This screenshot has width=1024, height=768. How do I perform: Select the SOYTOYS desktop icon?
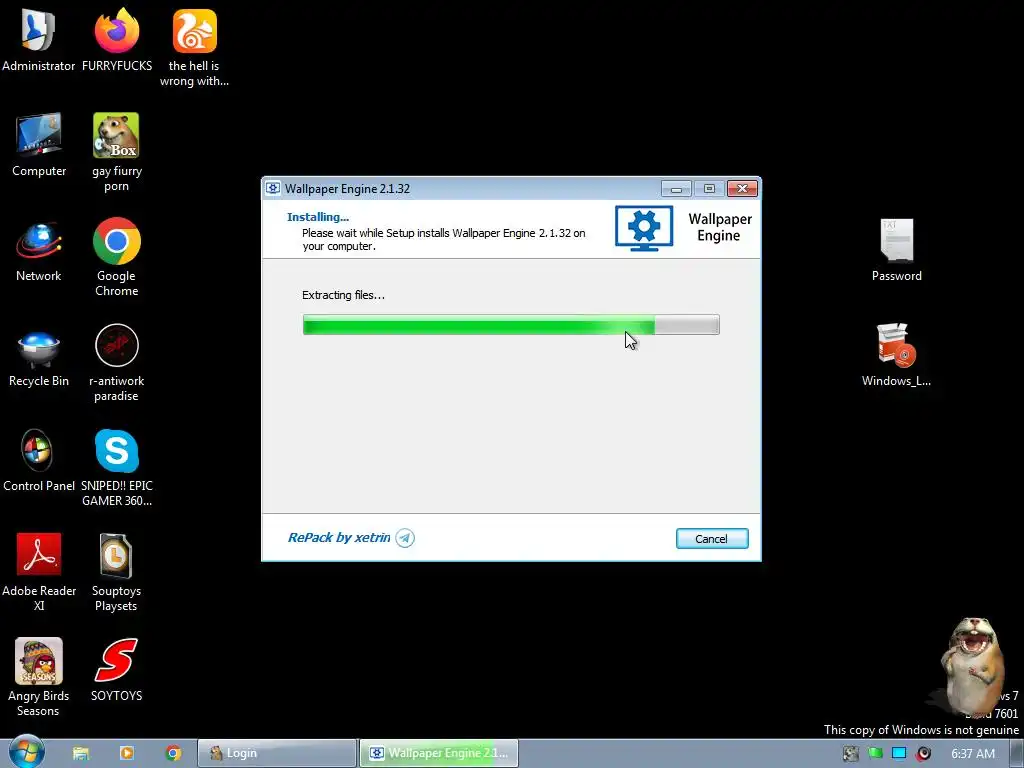click(x=116, y=670)
